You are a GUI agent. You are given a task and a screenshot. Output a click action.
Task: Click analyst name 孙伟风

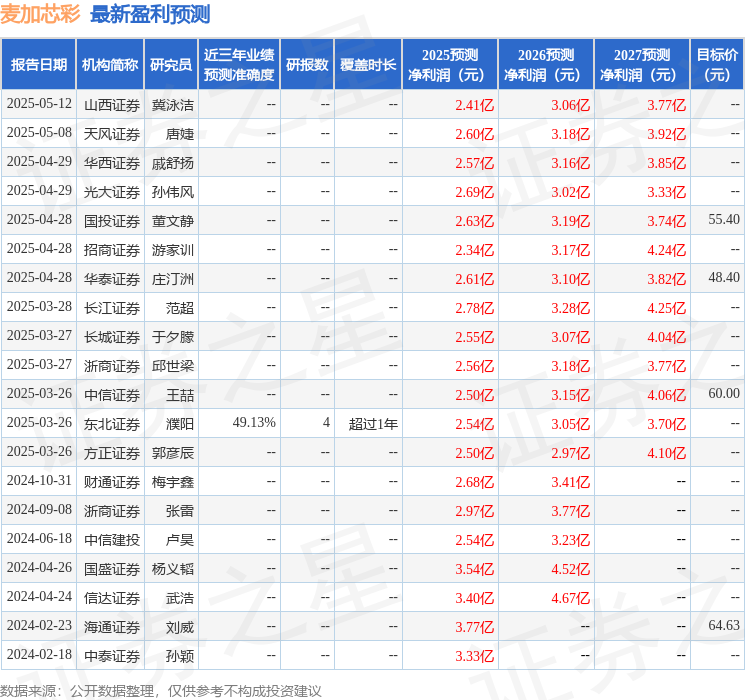pyautogui.click(x=173, y=192)
